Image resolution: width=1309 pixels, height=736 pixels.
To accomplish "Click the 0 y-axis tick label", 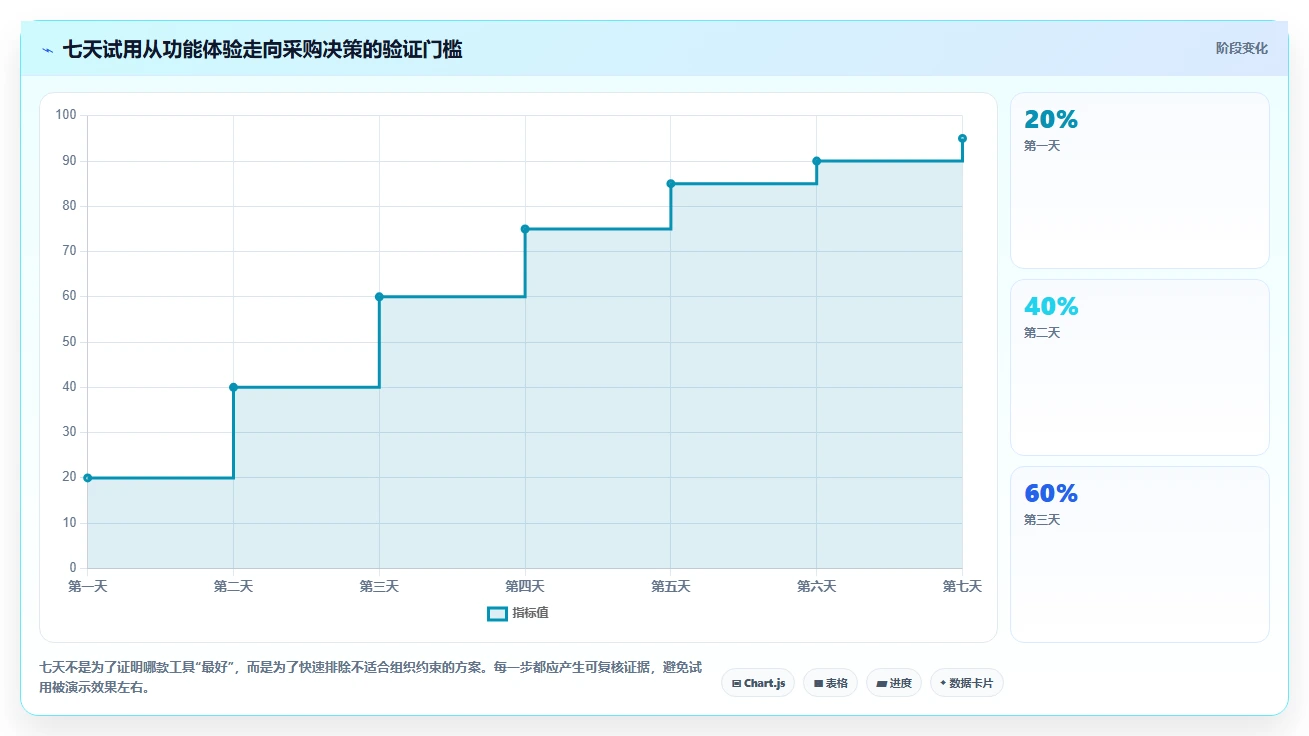I will point(73,569).
